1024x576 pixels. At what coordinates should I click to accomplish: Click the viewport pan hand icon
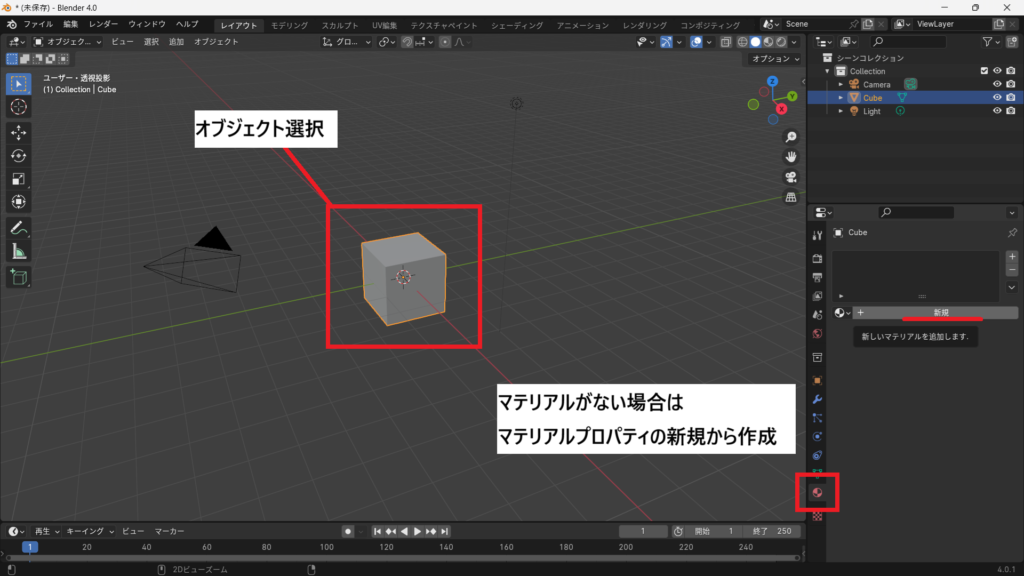click(791, 157)
